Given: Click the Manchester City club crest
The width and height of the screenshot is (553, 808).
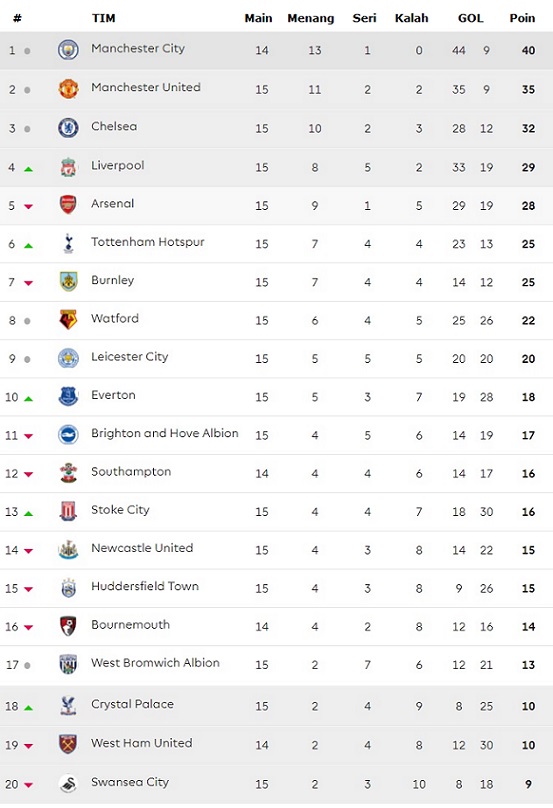Looking at the screenshot, I should [68, 50].
